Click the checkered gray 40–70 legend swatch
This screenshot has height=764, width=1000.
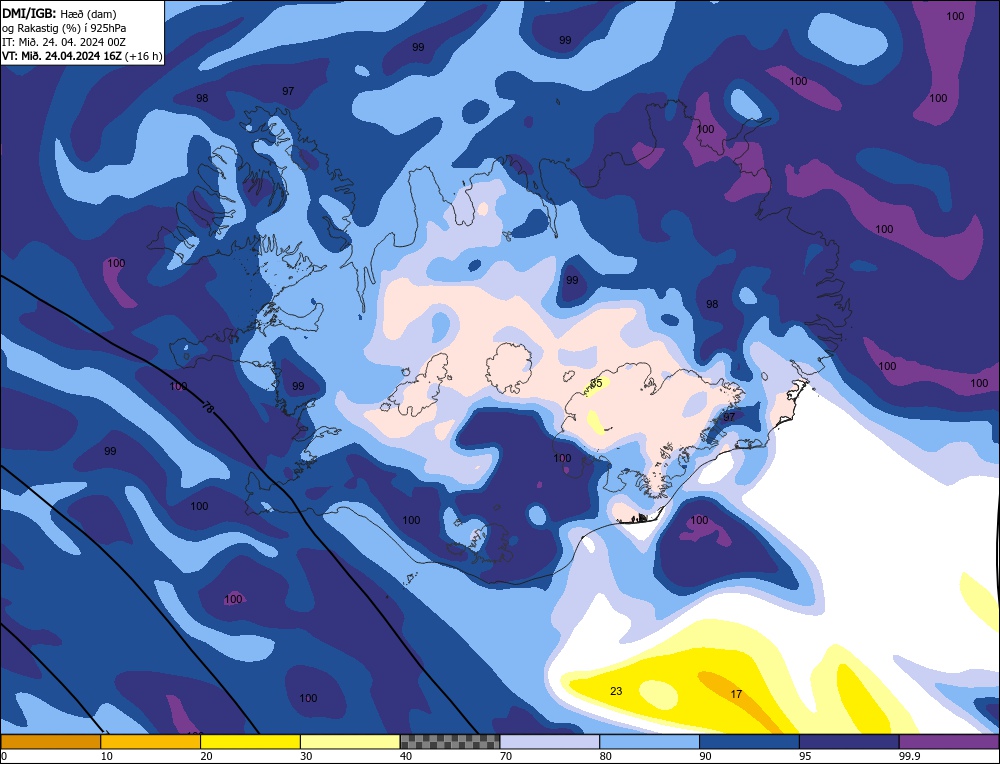[x=450, y=741]
